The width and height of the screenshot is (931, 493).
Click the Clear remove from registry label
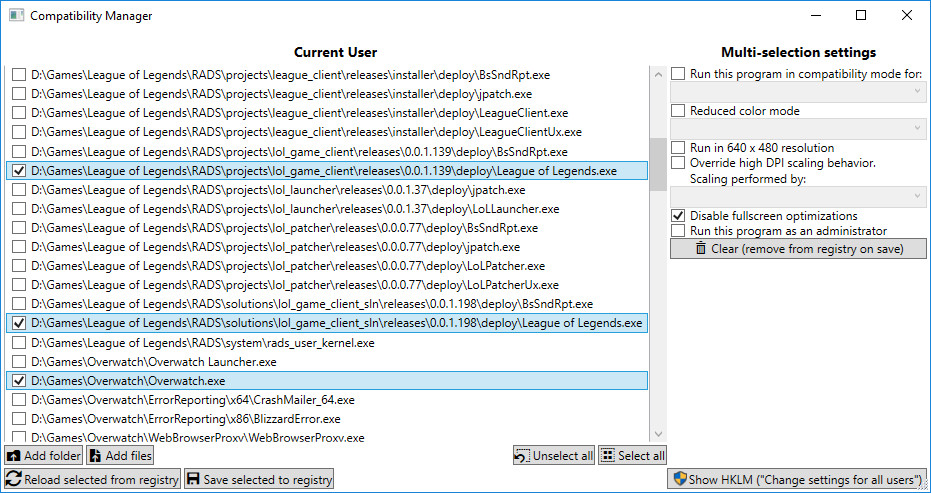(x=807, y=249)
